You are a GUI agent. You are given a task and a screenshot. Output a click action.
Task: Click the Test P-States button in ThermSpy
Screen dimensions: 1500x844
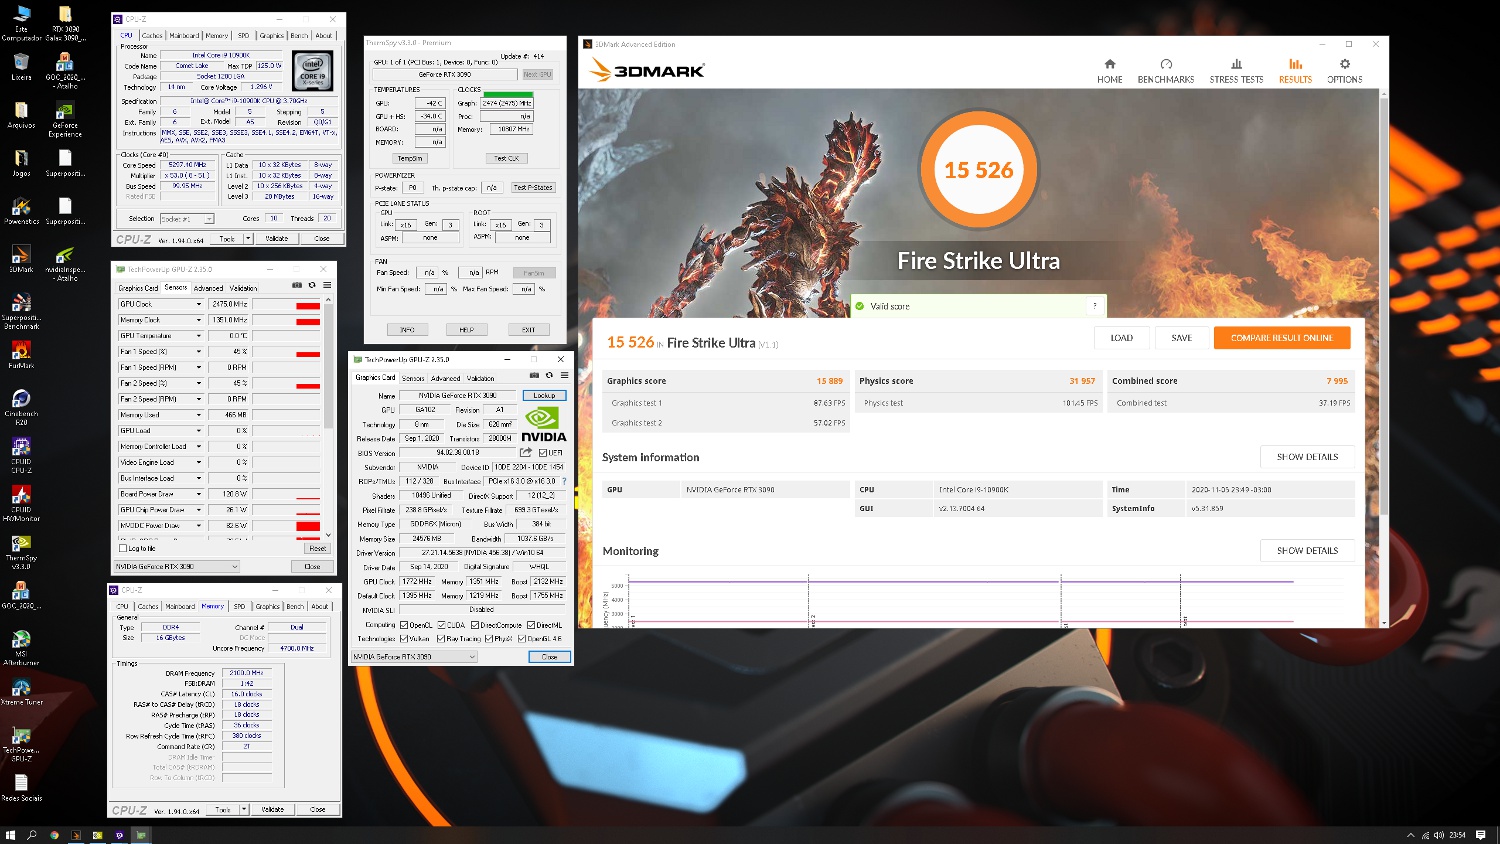click(532, 187)
